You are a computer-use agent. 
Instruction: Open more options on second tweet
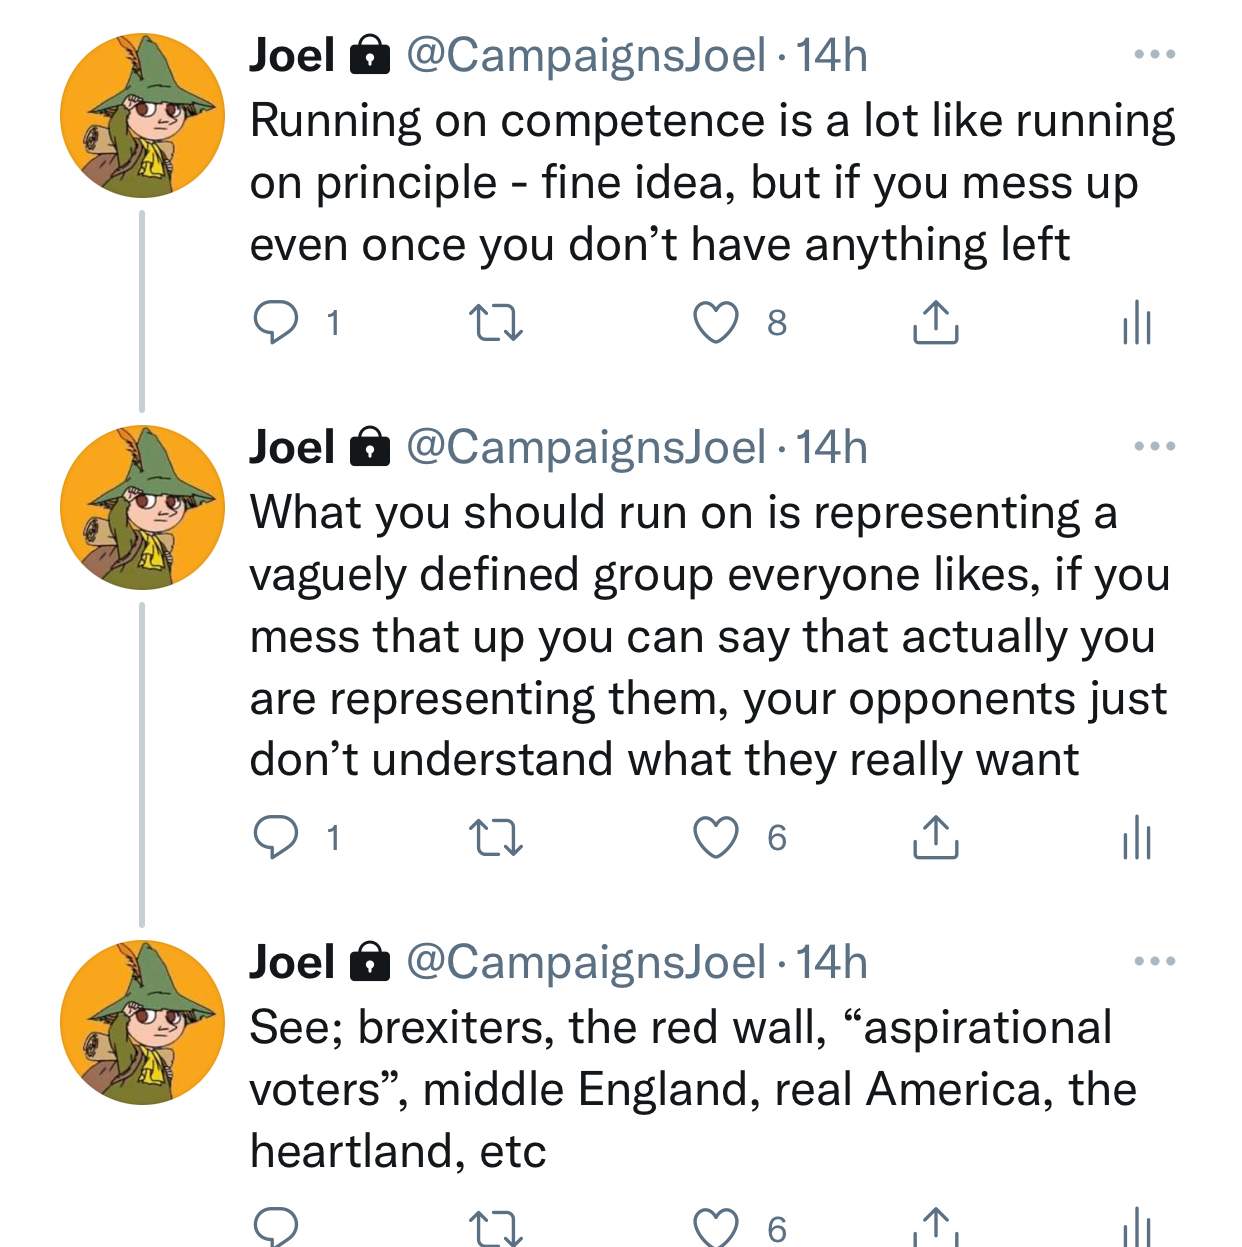(1154, 446)
